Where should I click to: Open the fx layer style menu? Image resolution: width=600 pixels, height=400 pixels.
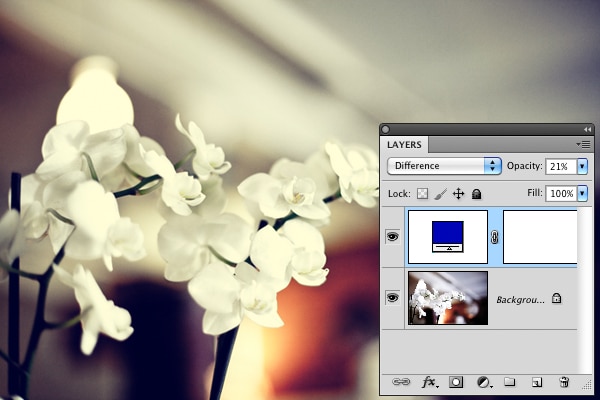point(430,382)
